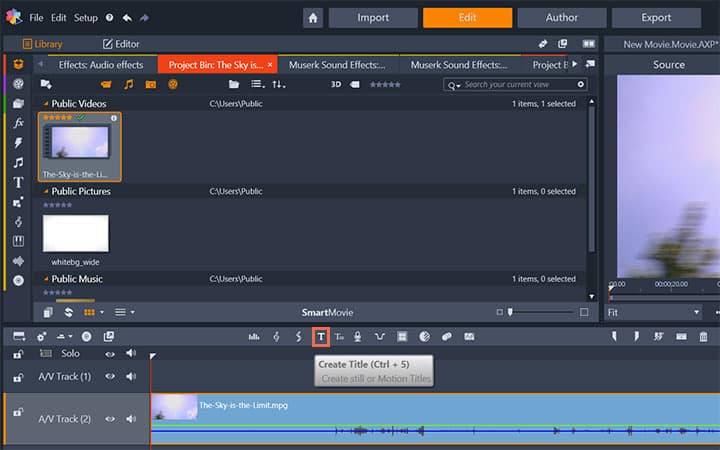Close the Project Bin: The Sky is tab
This screenshot has height=450, width=720.
(x=270, y=65)
